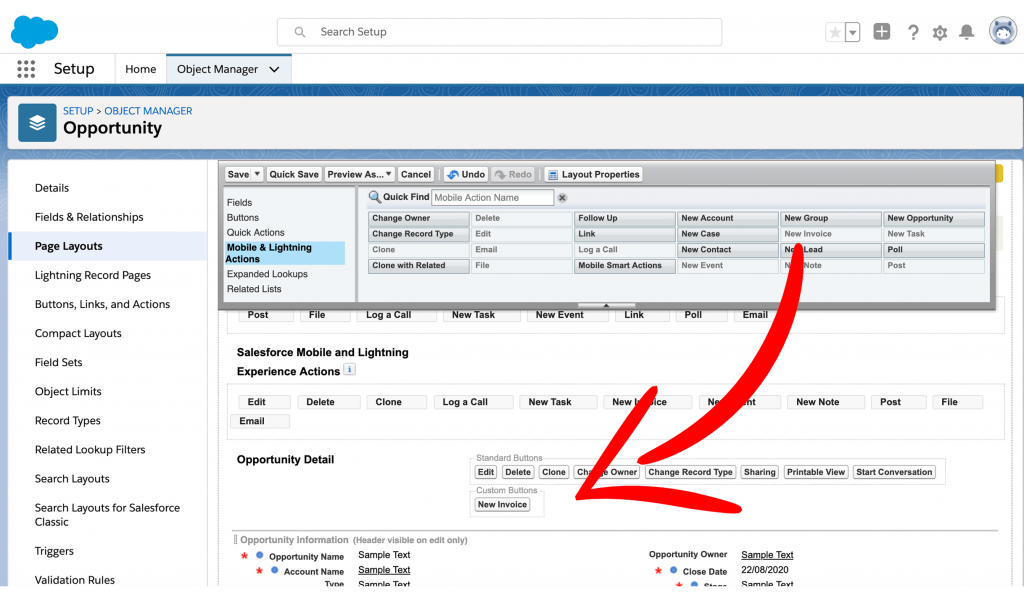Select Mobile & Lightning Actions palette category
Screen dimensions: 1024x601
[x=285, y=253]
